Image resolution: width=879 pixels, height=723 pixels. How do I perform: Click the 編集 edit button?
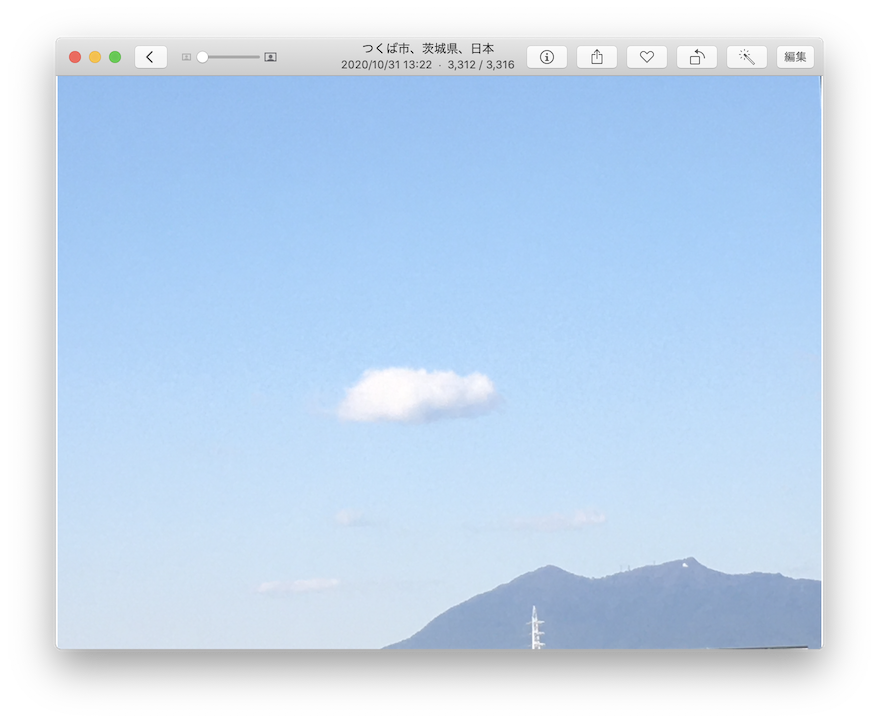click(795, 57)
